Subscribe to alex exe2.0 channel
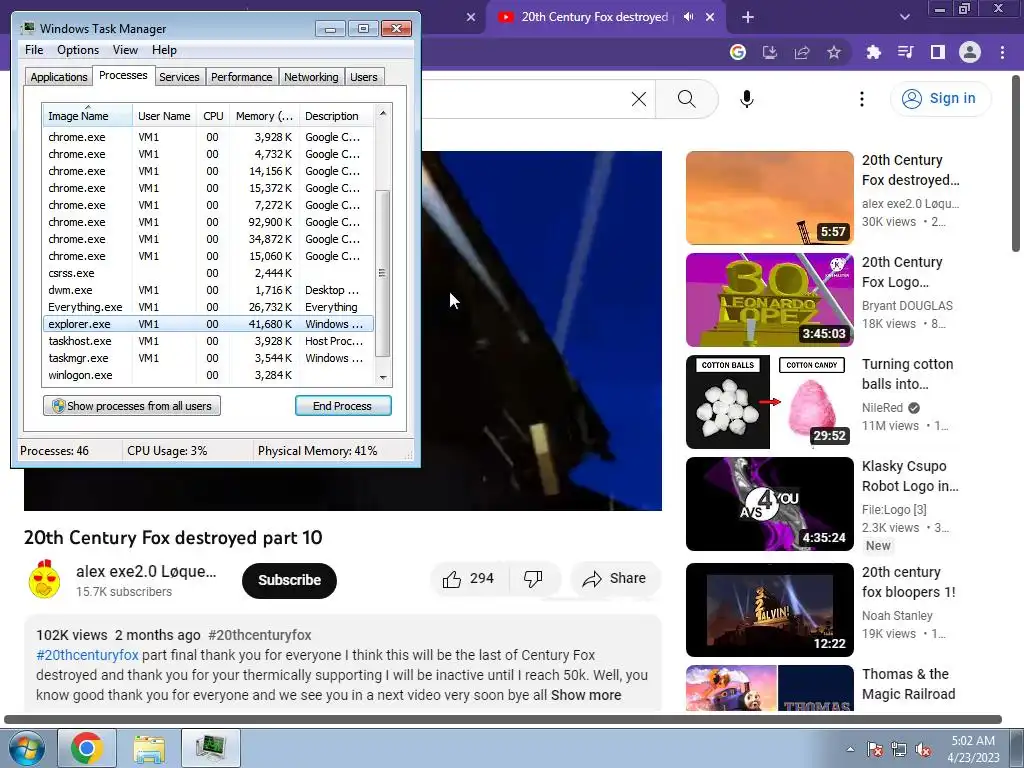Viewport: 1024px width, 768px height. click(289, 580)
